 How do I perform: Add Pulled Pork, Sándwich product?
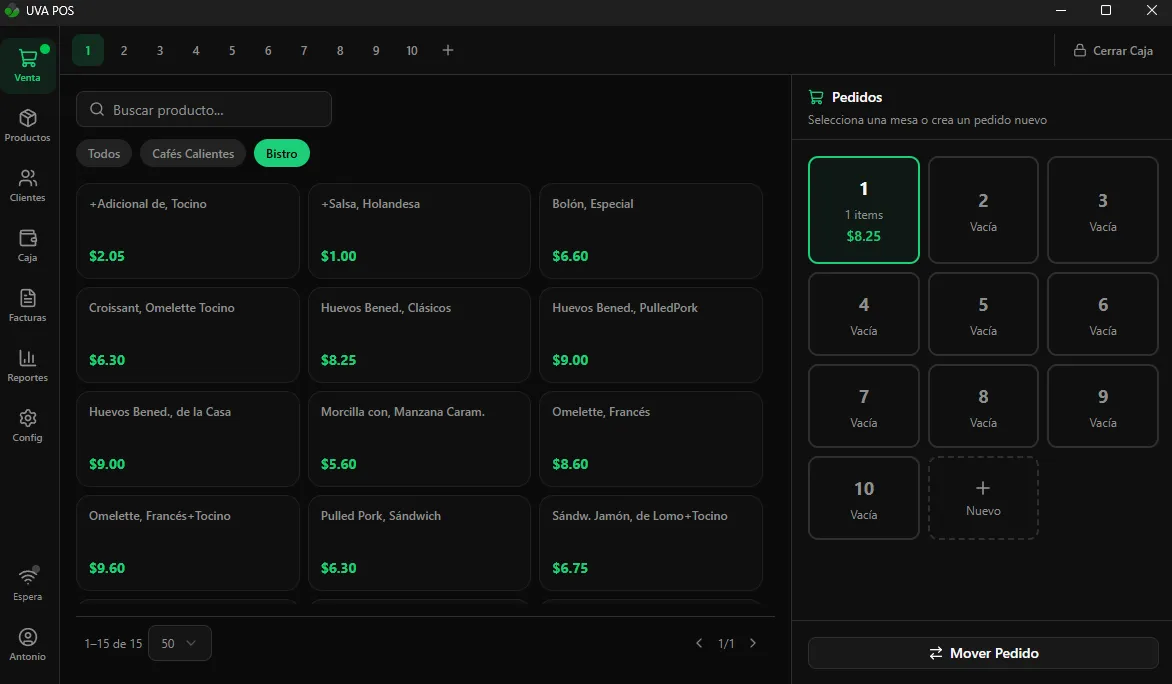tap(419, 543)
